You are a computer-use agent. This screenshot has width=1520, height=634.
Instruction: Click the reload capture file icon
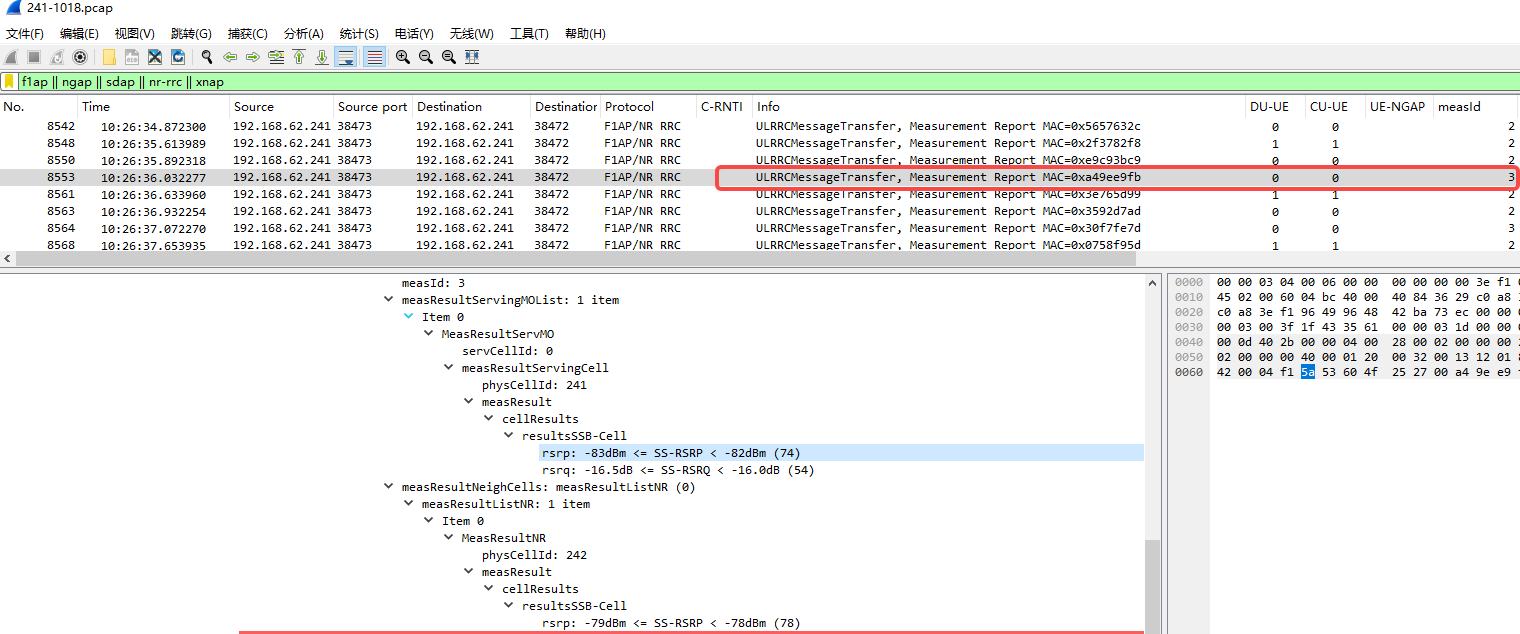click(178, 57)
